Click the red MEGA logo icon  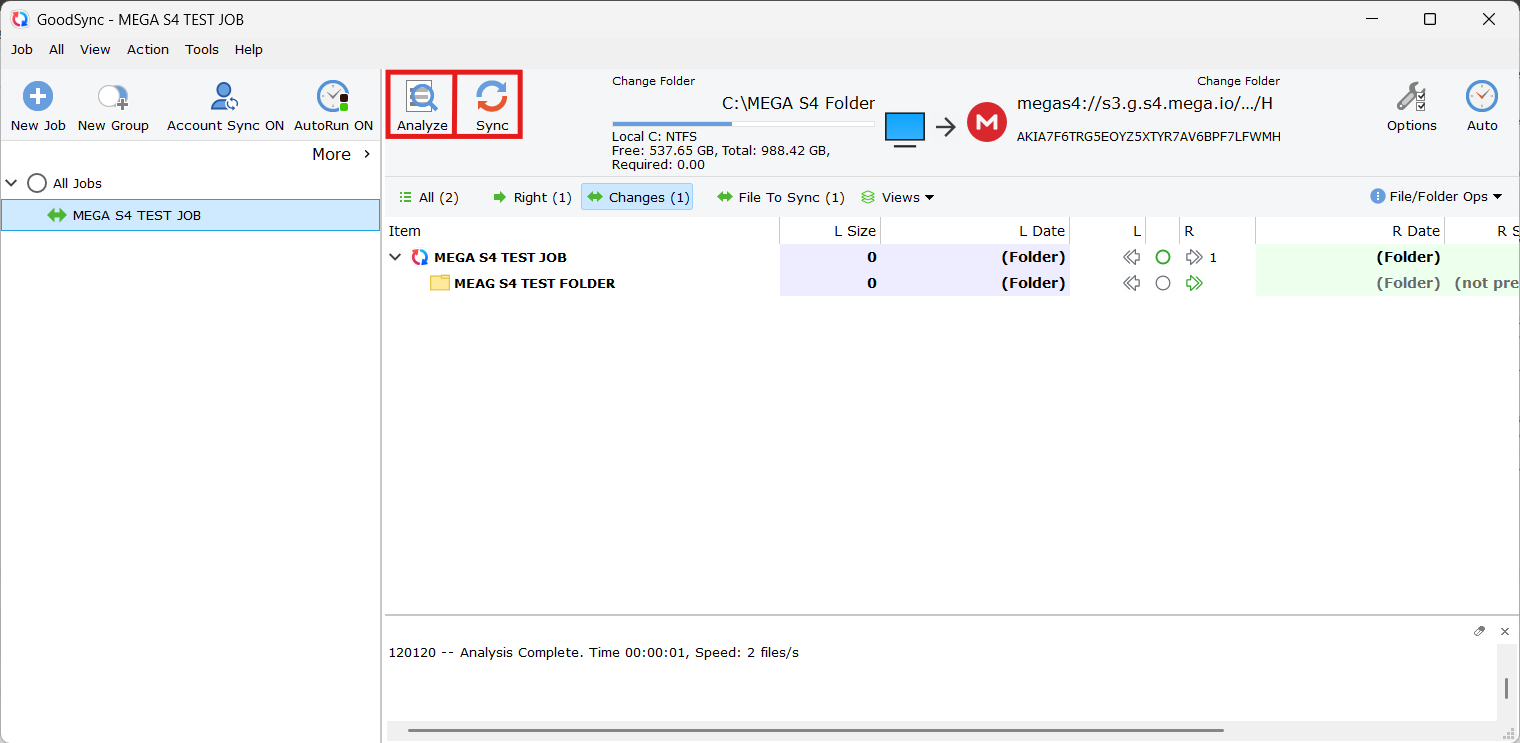point(987,122)
